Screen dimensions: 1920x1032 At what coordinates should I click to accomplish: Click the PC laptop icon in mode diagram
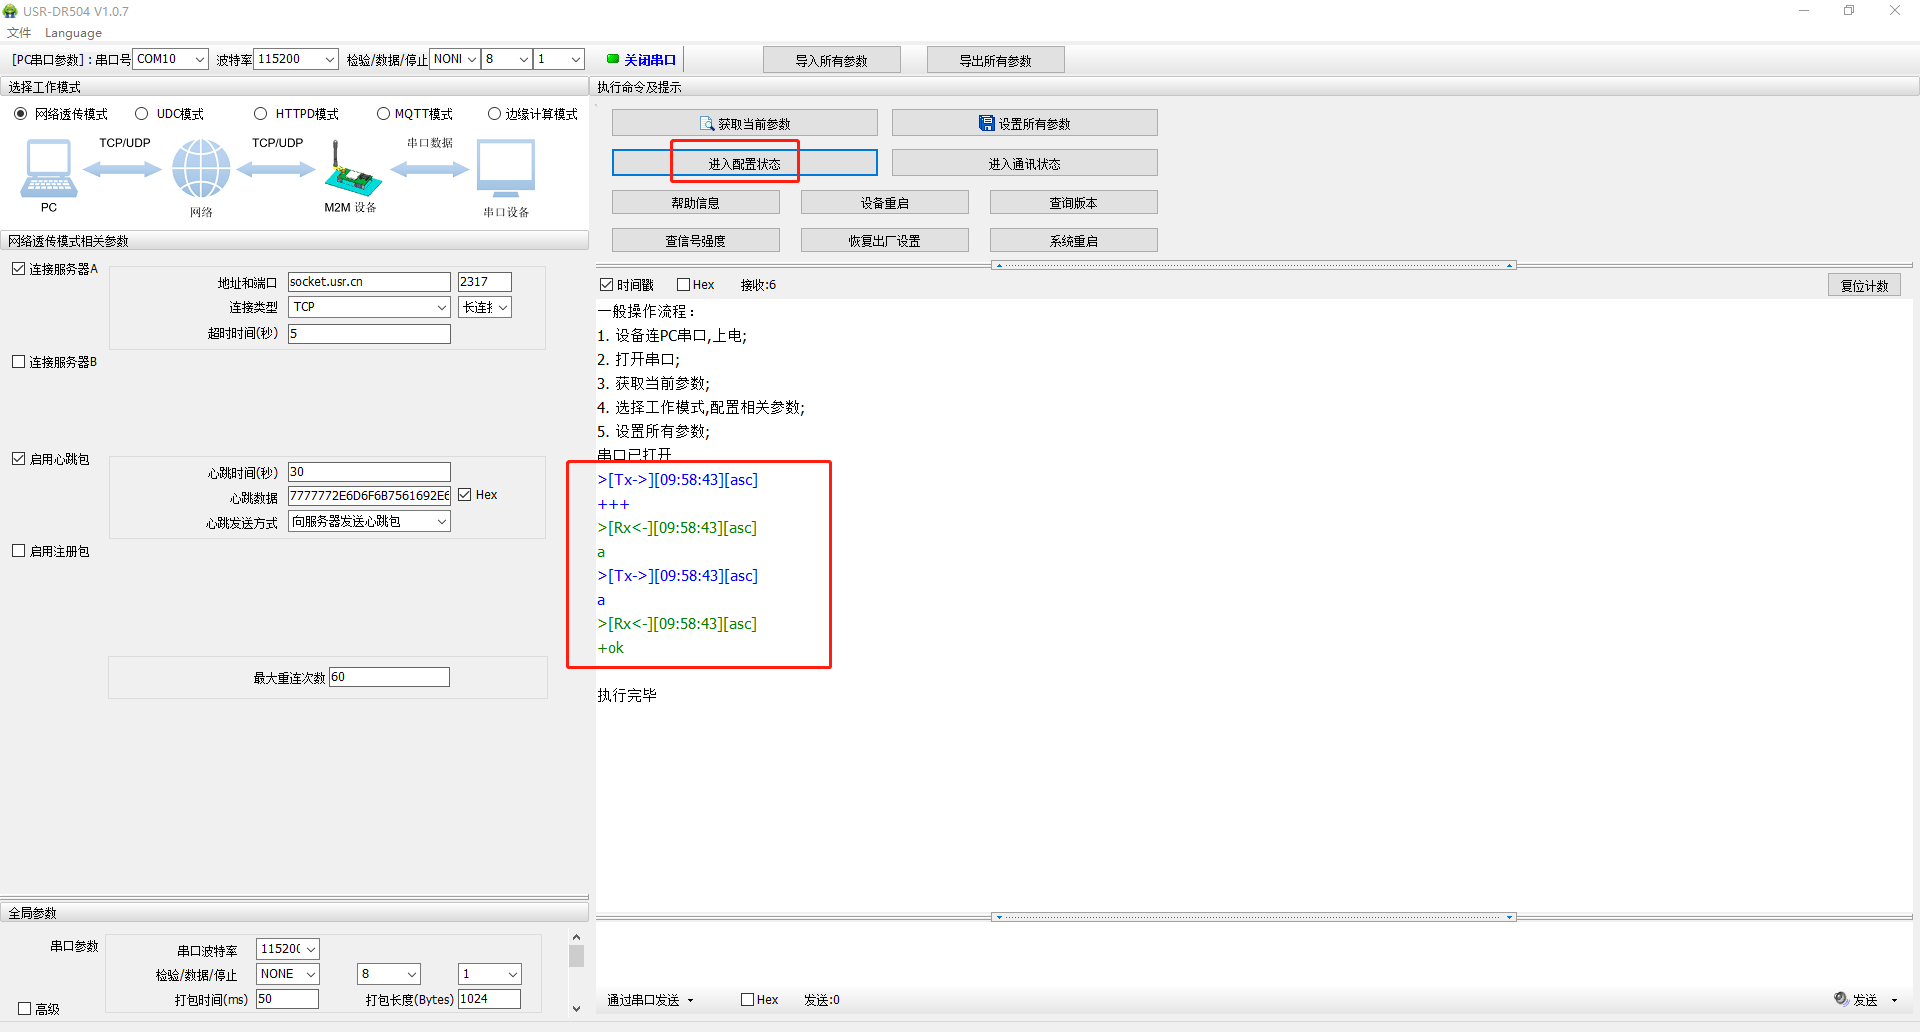click(48, 168)
